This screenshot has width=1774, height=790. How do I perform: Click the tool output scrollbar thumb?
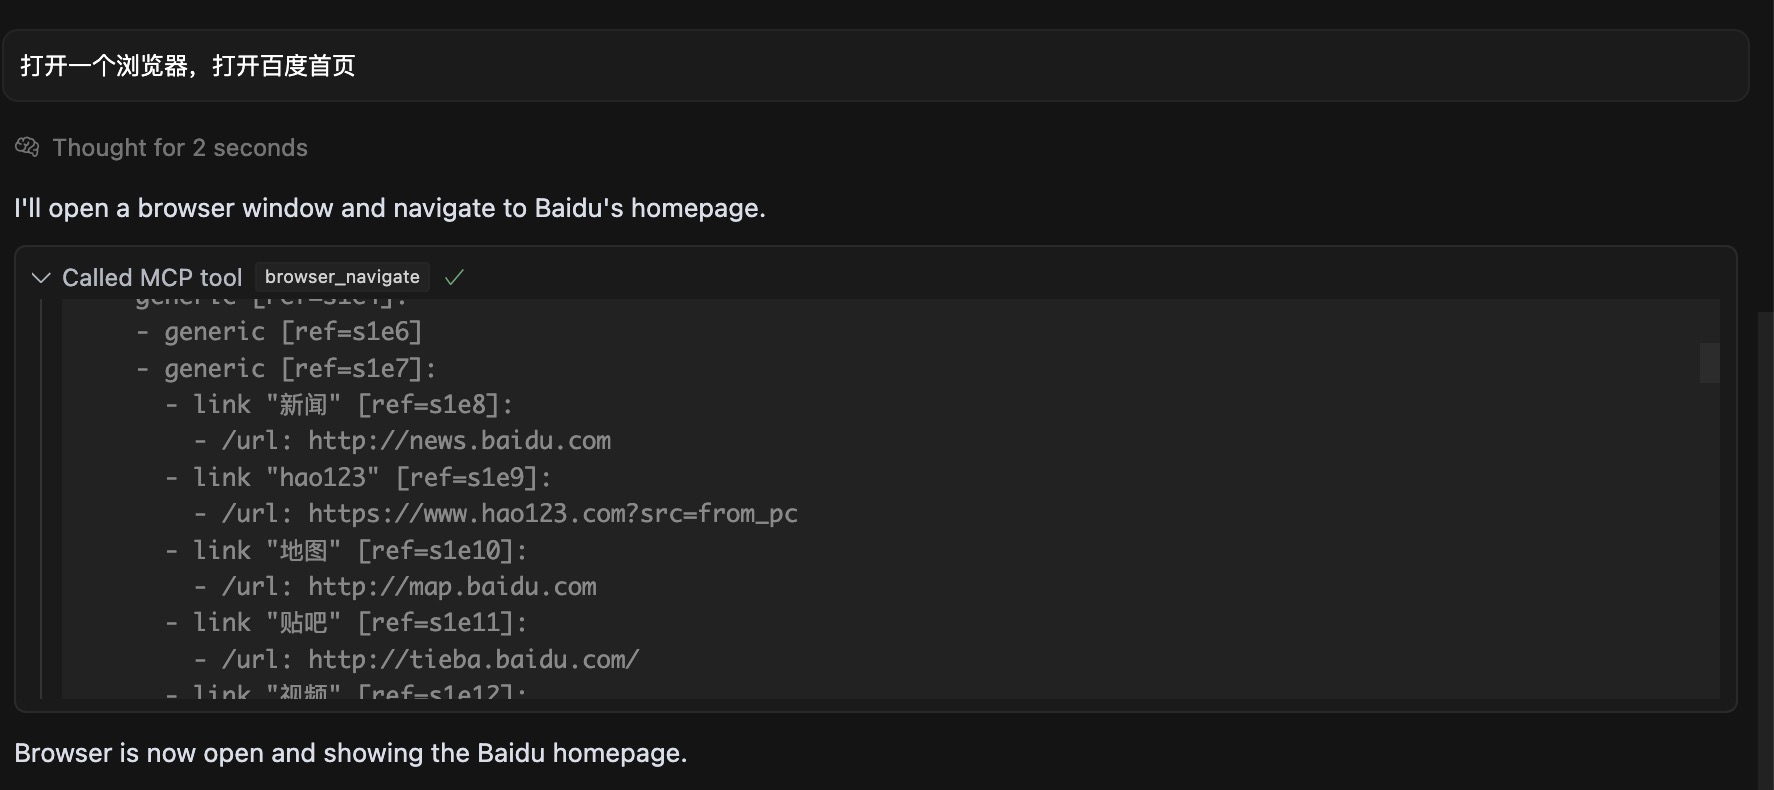click(x=1709, y=362)
